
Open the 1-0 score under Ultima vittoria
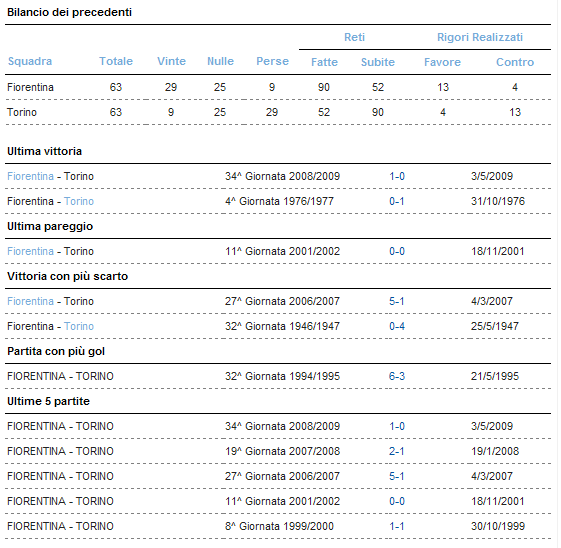(x=397, y=176)
